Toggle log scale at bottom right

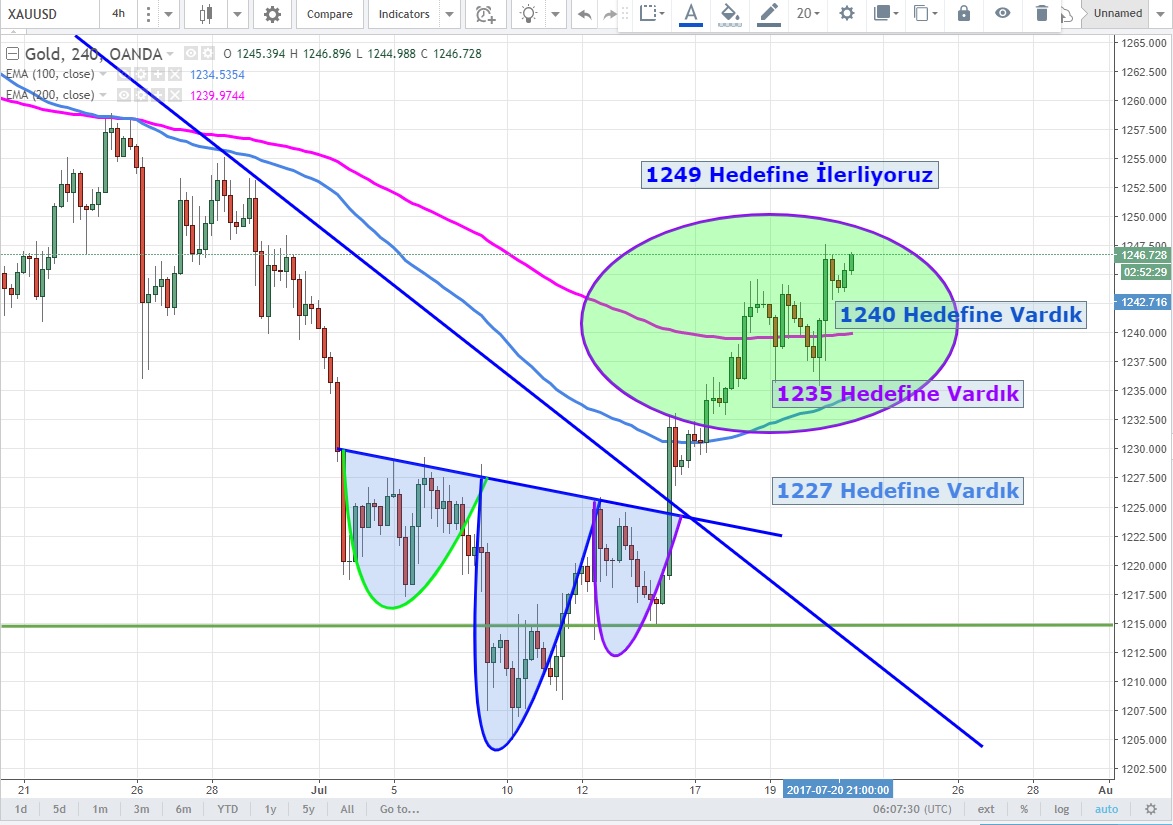click(x=1061, y=809)
